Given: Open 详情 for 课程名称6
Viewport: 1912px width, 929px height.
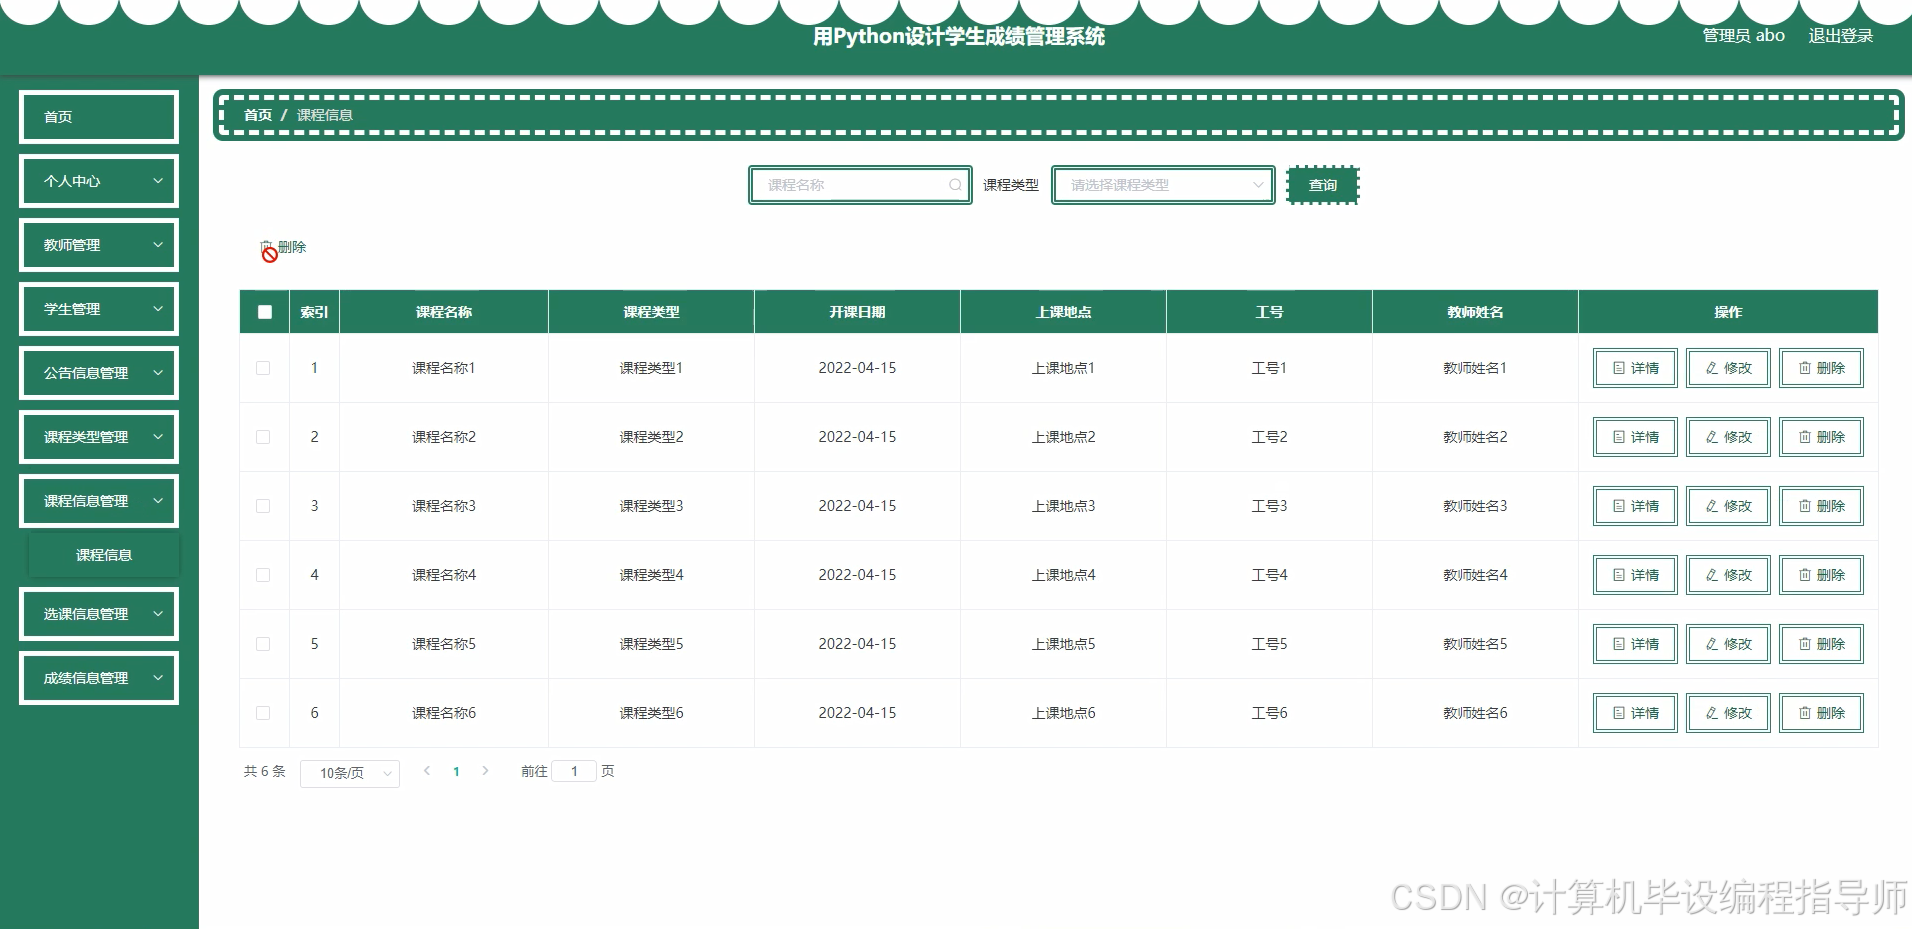Looking at the screenshot, I should (x=1635, y=713).
